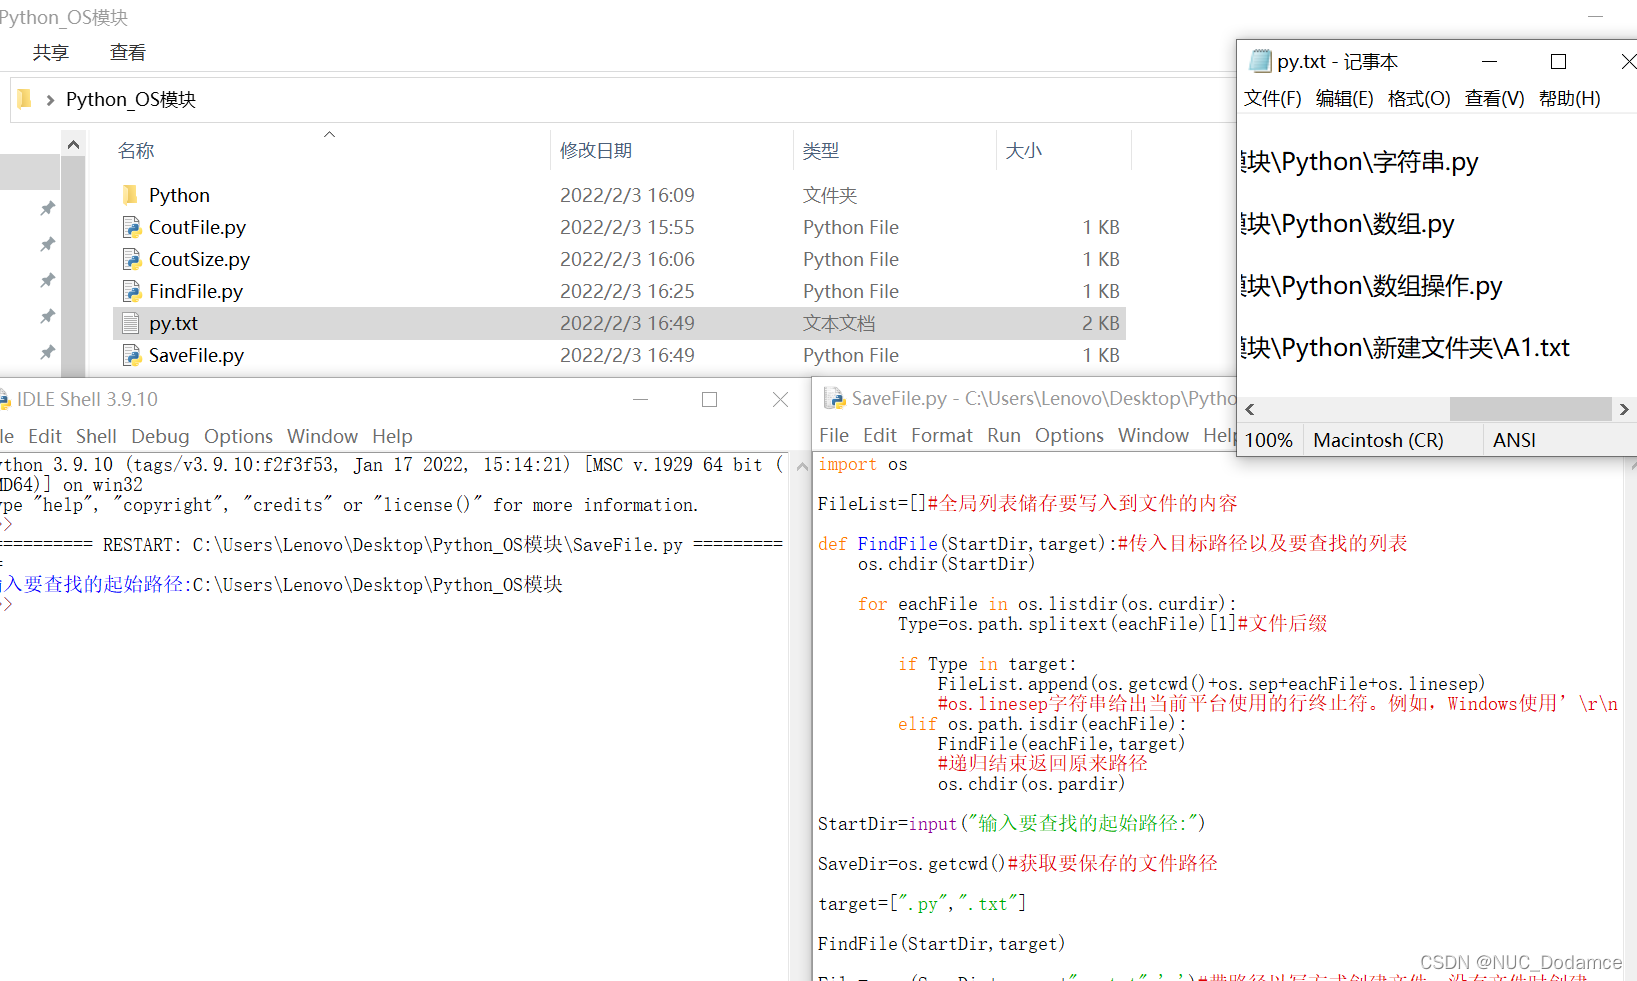
Task: Click the 2022/2/3 16:25 date cell
Action: coord(627,291)
